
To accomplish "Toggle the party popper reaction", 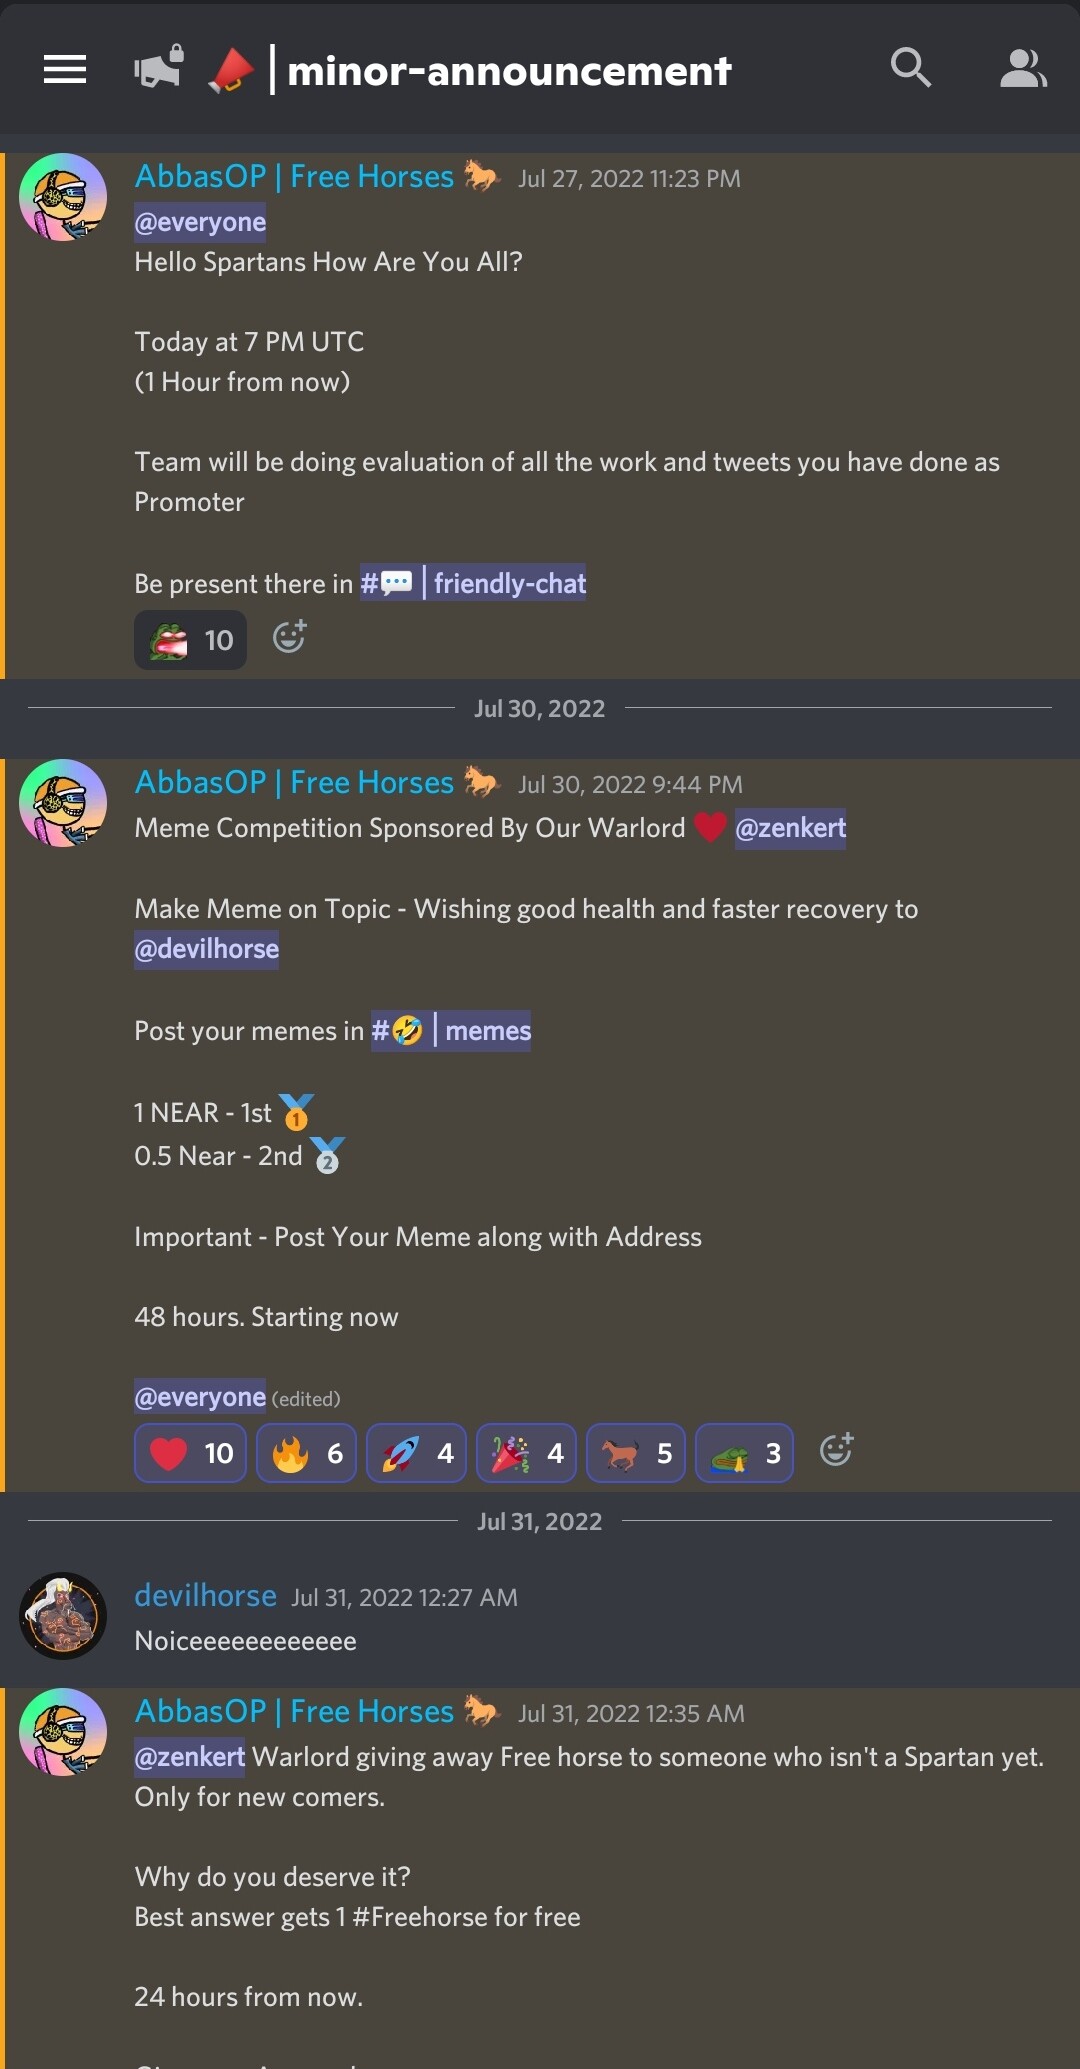I will coord(527,1453).
